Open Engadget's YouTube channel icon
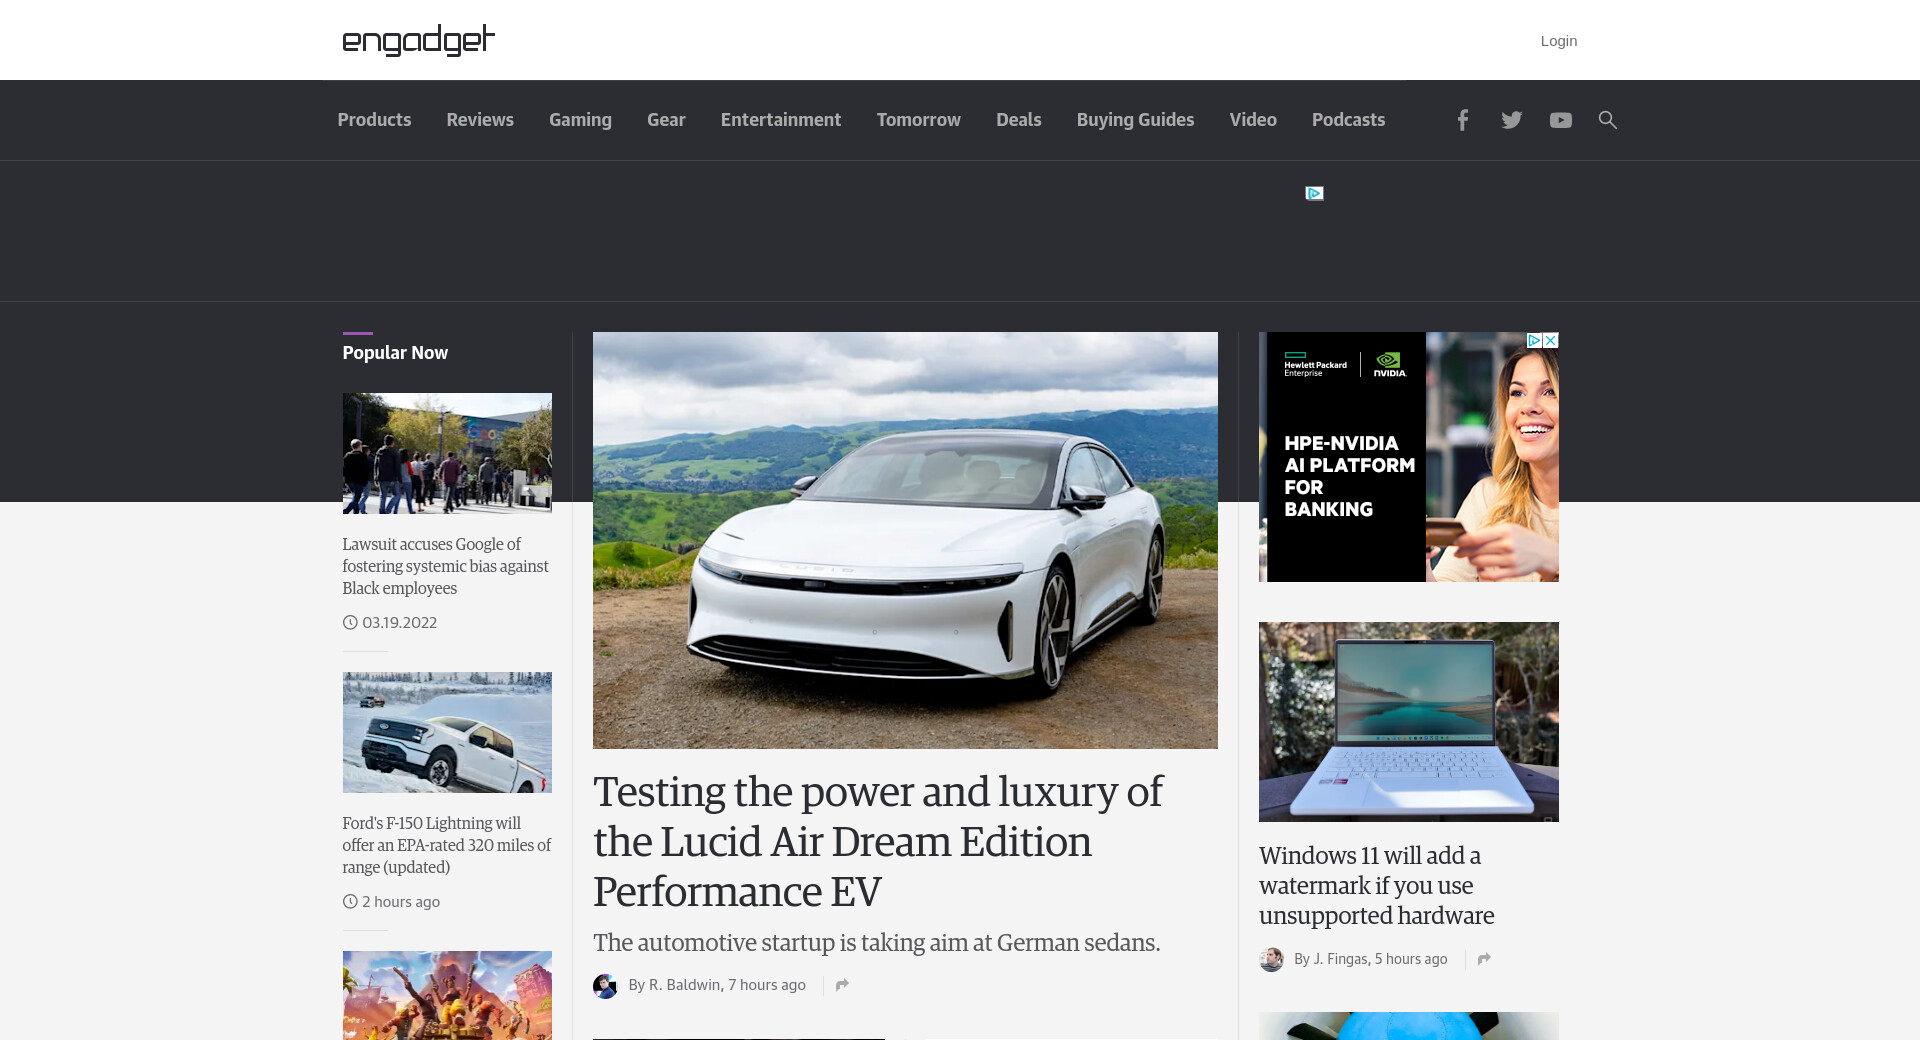 point(1560,120)
